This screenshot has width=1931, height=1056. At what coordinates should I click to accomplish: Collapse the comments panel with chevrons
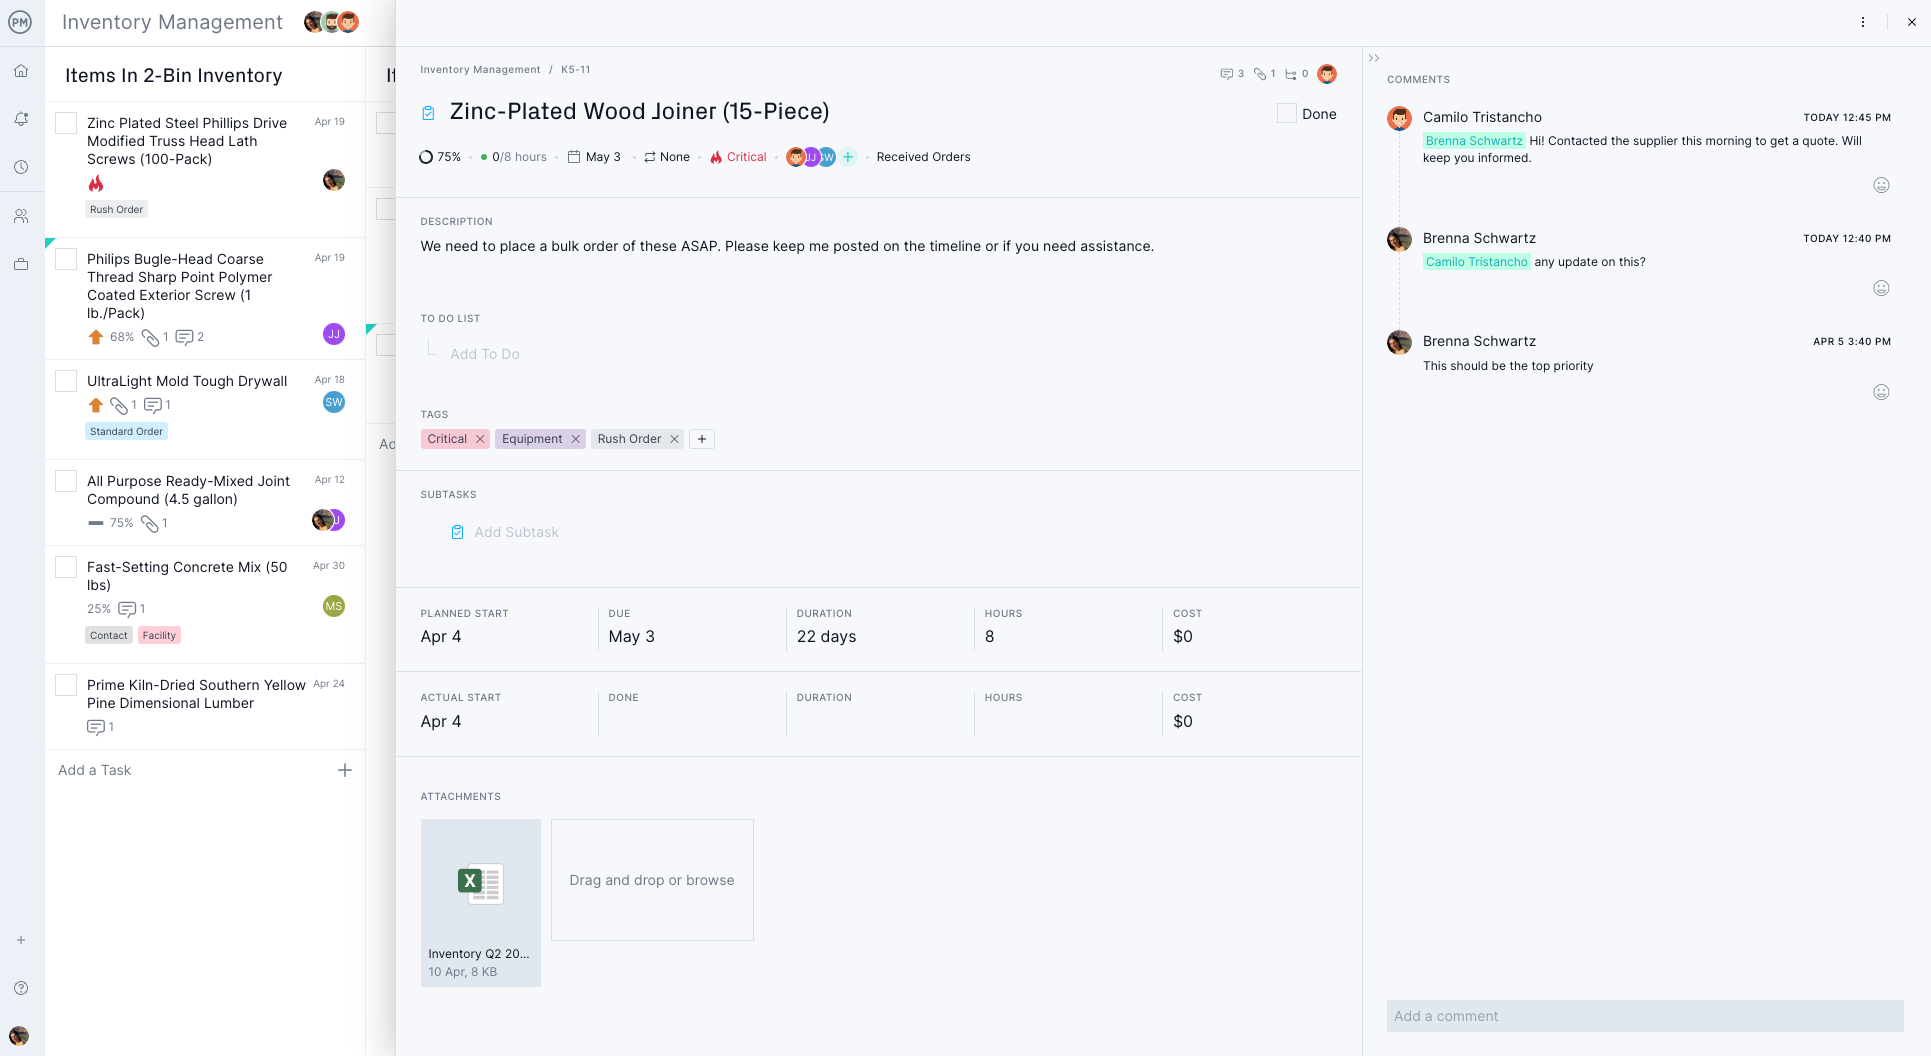(x=1374, y=58)
